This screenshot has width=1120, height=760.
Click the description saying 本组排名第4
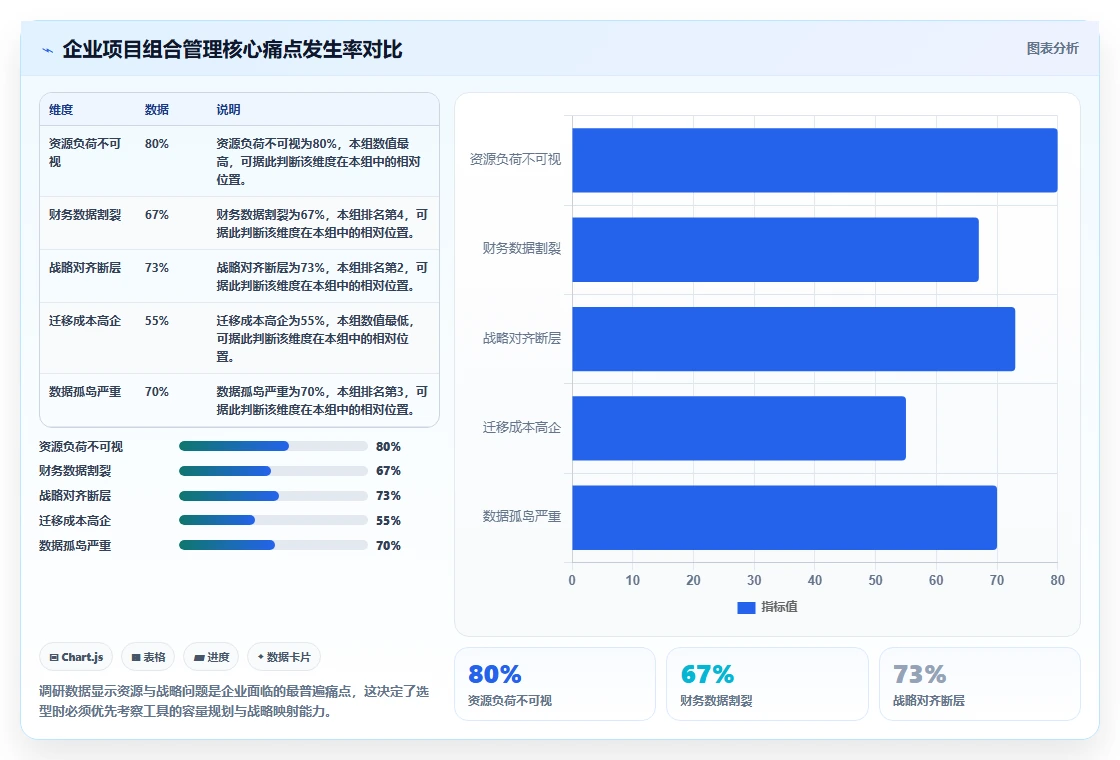coord(322,224)
